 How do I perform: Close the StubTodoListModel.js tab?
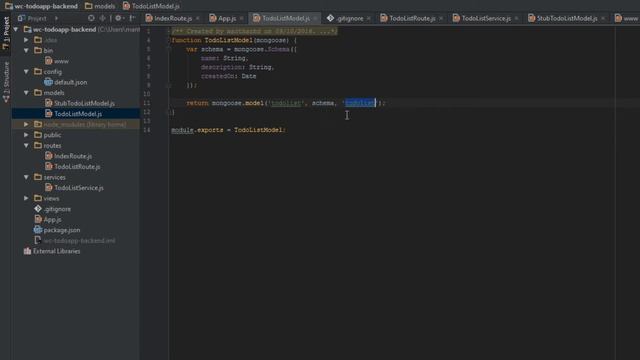click(x=603, y=18)
